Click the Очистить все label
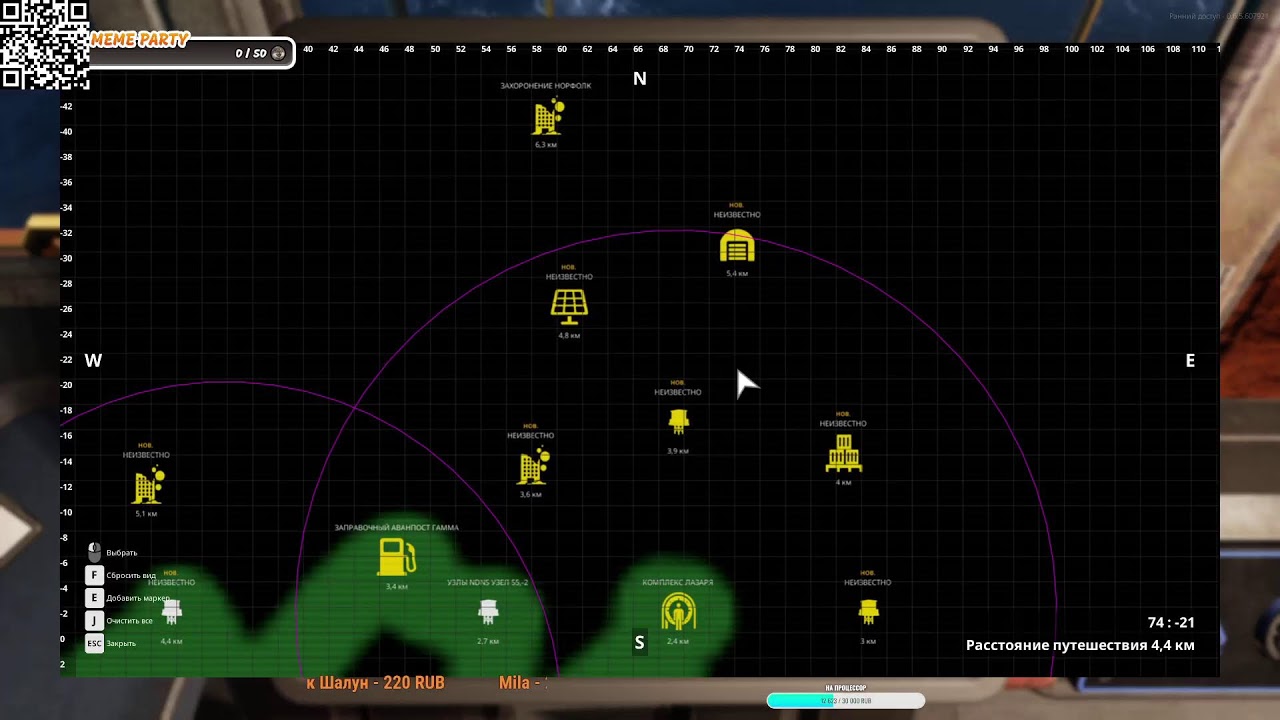 click(130, 621)
